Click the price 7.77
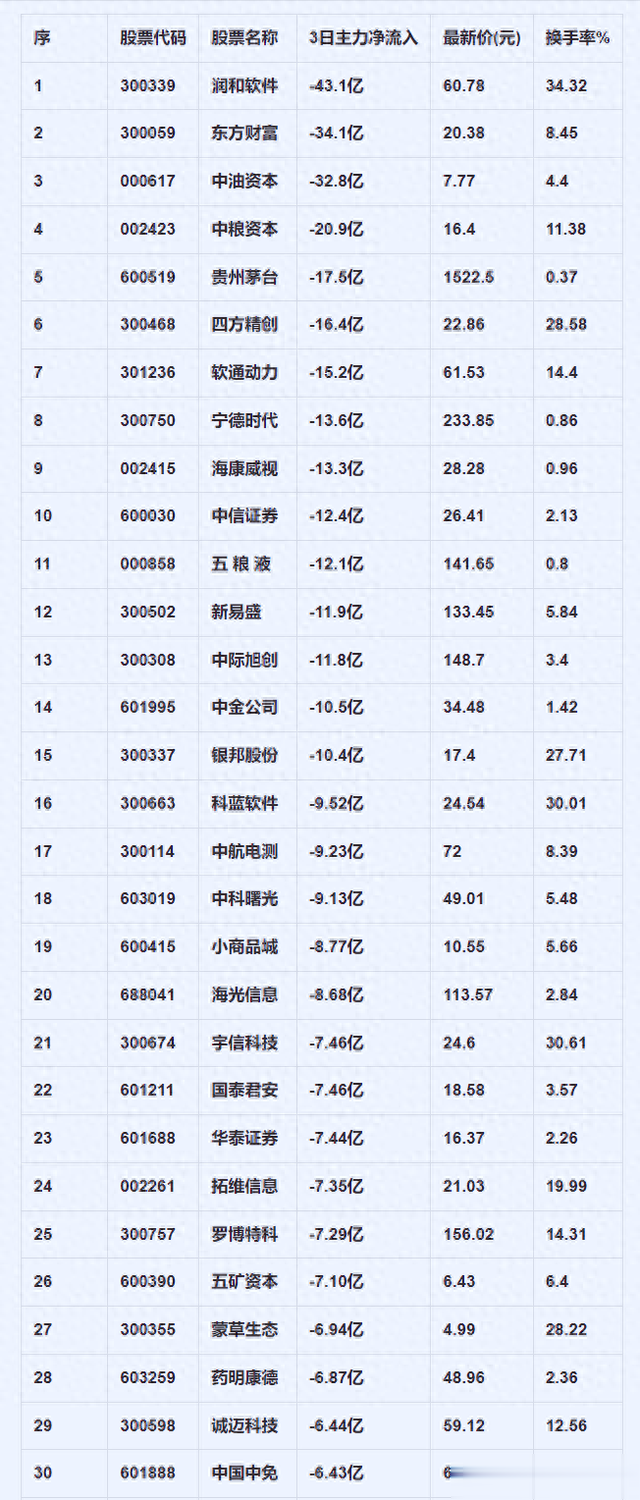This screenshot has height=1500, width=640. (459, 182)
